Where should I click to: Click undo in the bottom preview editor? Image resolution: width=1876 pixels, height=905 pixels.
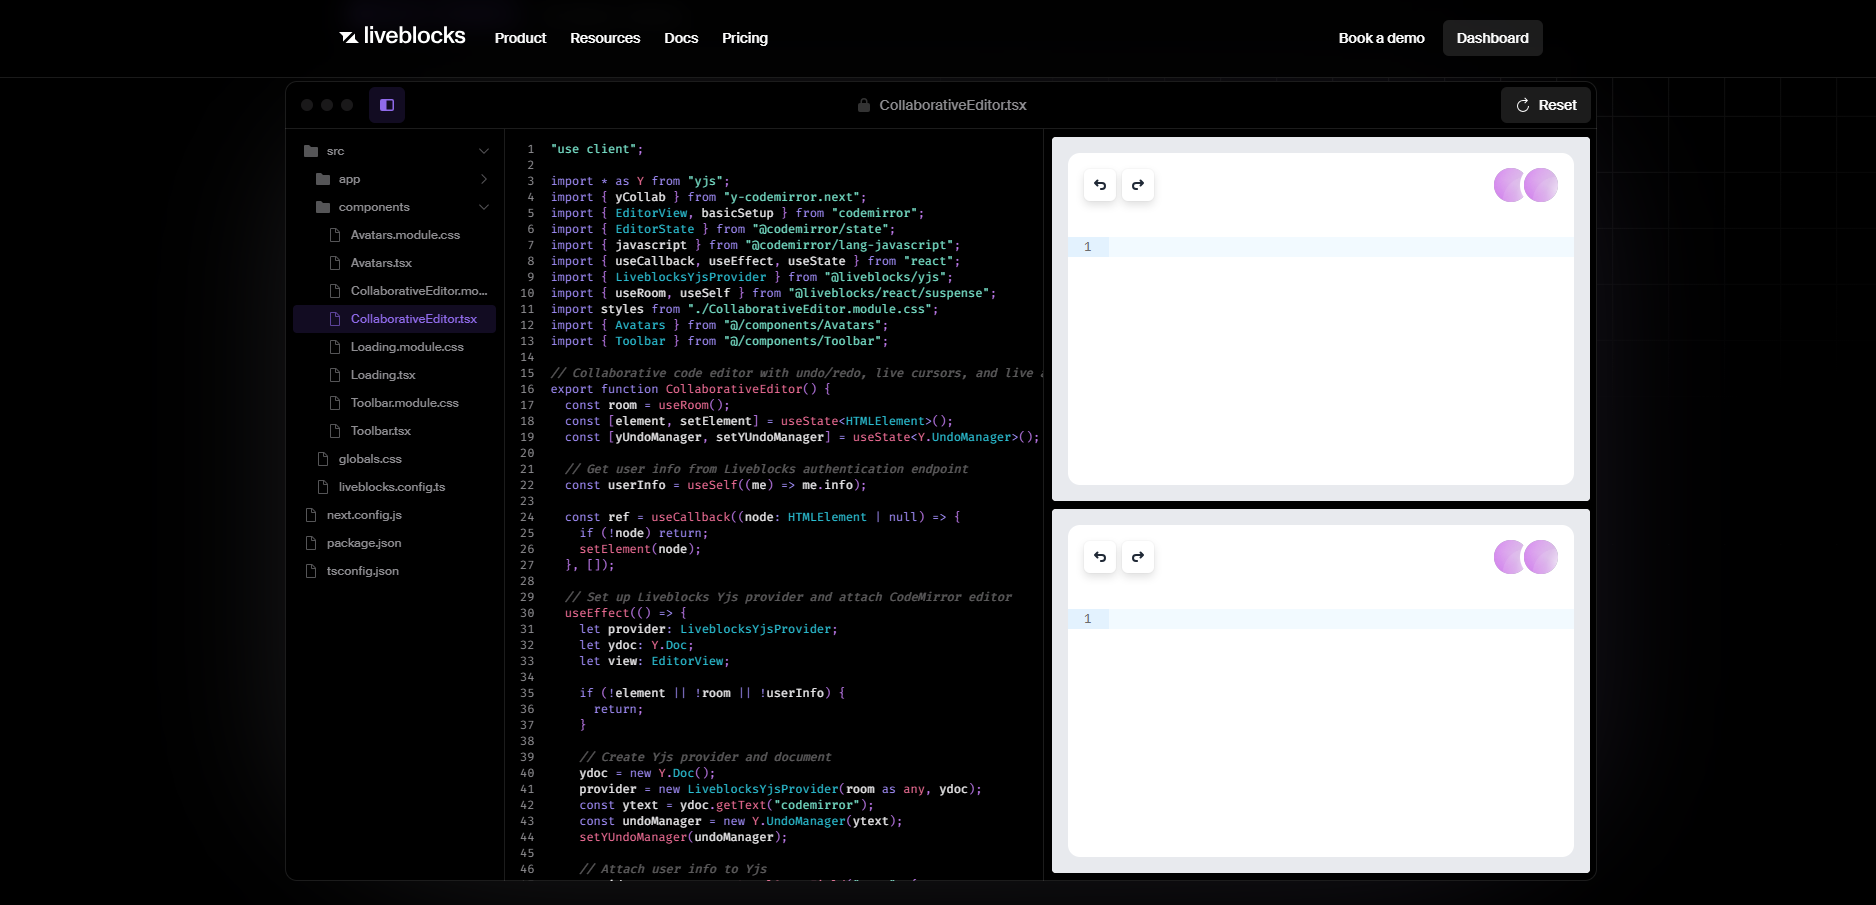(x=1100, y=557)
